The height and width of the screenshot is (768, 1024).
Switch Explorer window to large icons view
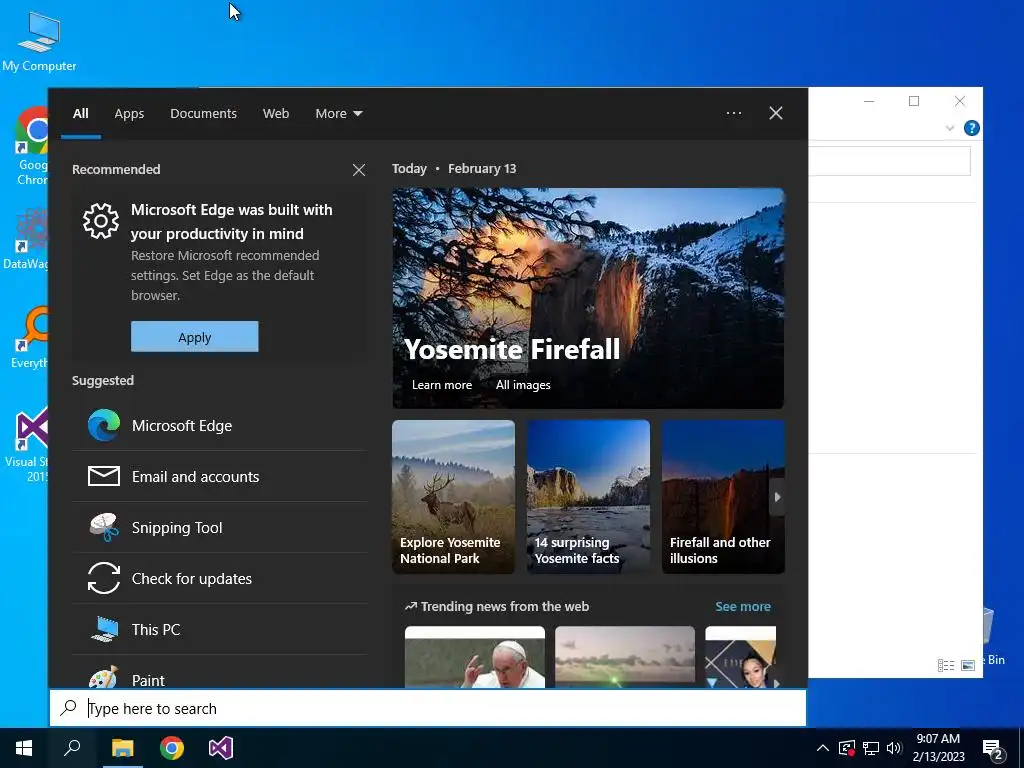pyautogui.click(x=968, y=665)
